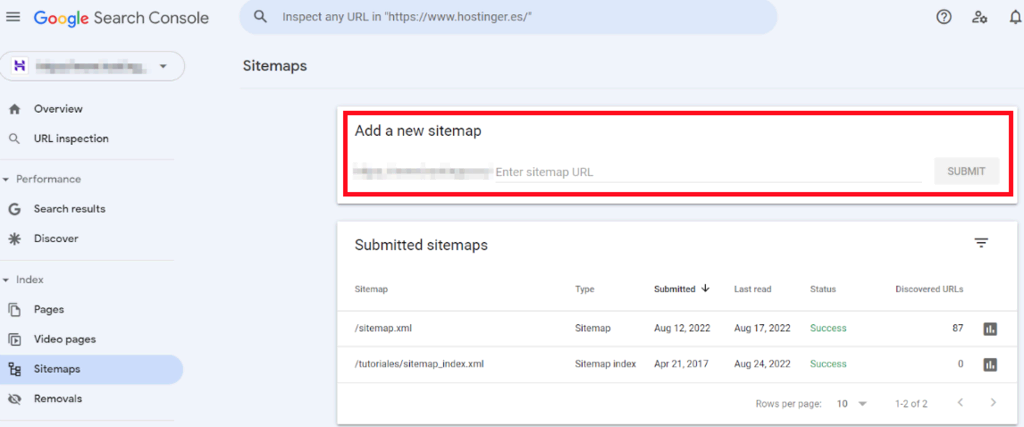
Task: Click the help question mark icon
Action: click(943, 17)
